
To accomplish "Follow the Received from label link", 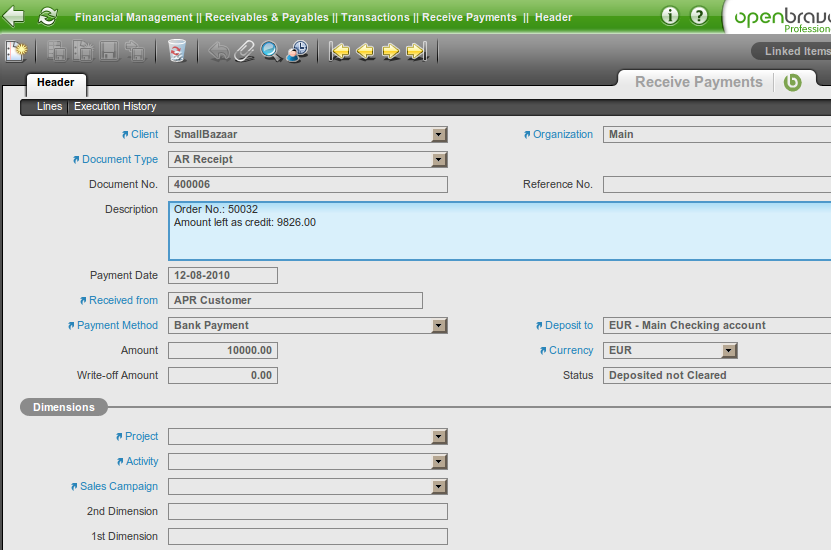I will tap(123, 301).
